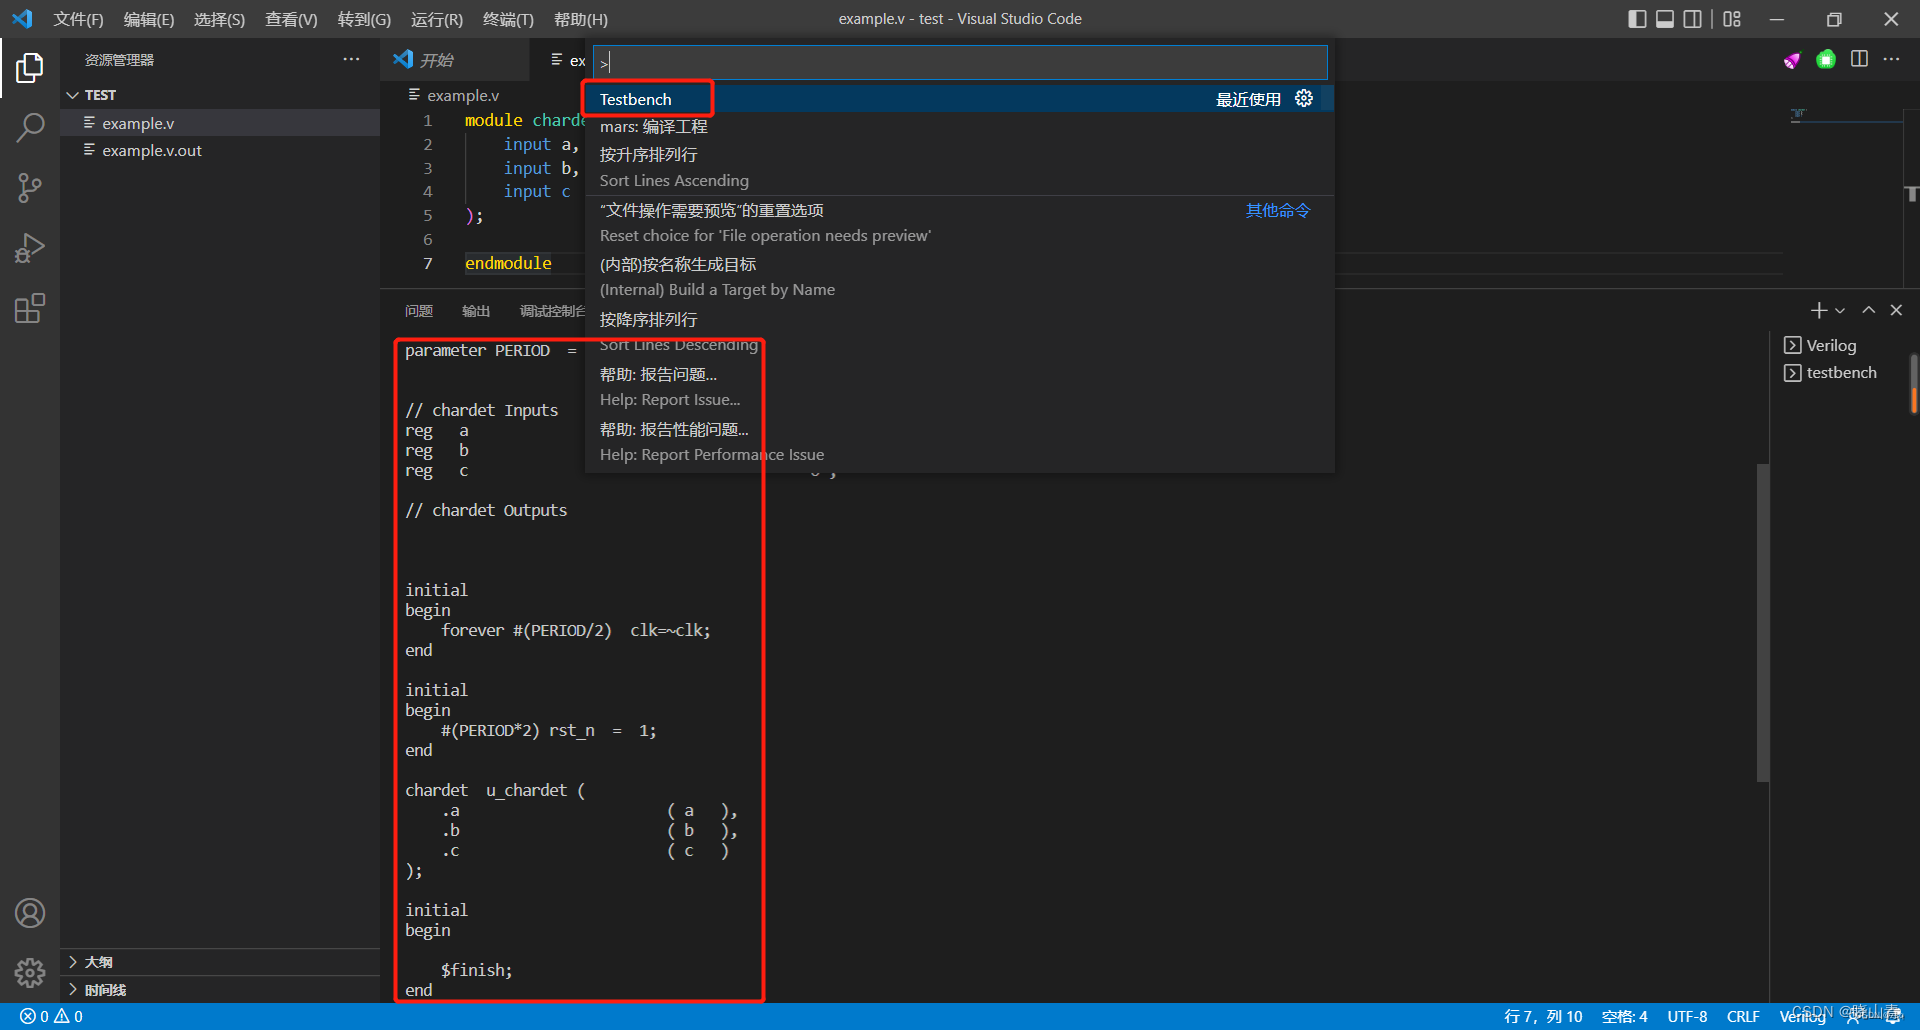This screenshot has height=1030, width=1920.
Task: Open the Run and Debug view
Action: coord(29,248)
